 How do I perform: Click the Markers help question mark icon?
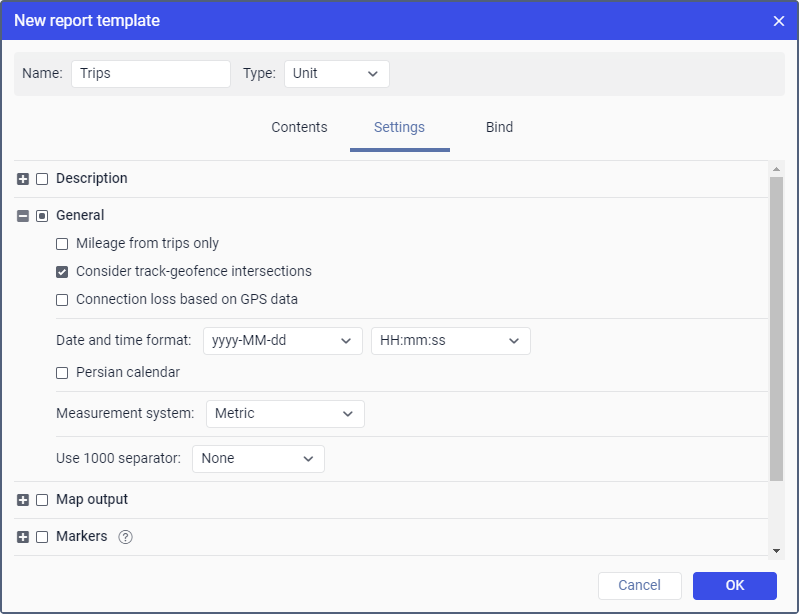(x=125, y=537)
